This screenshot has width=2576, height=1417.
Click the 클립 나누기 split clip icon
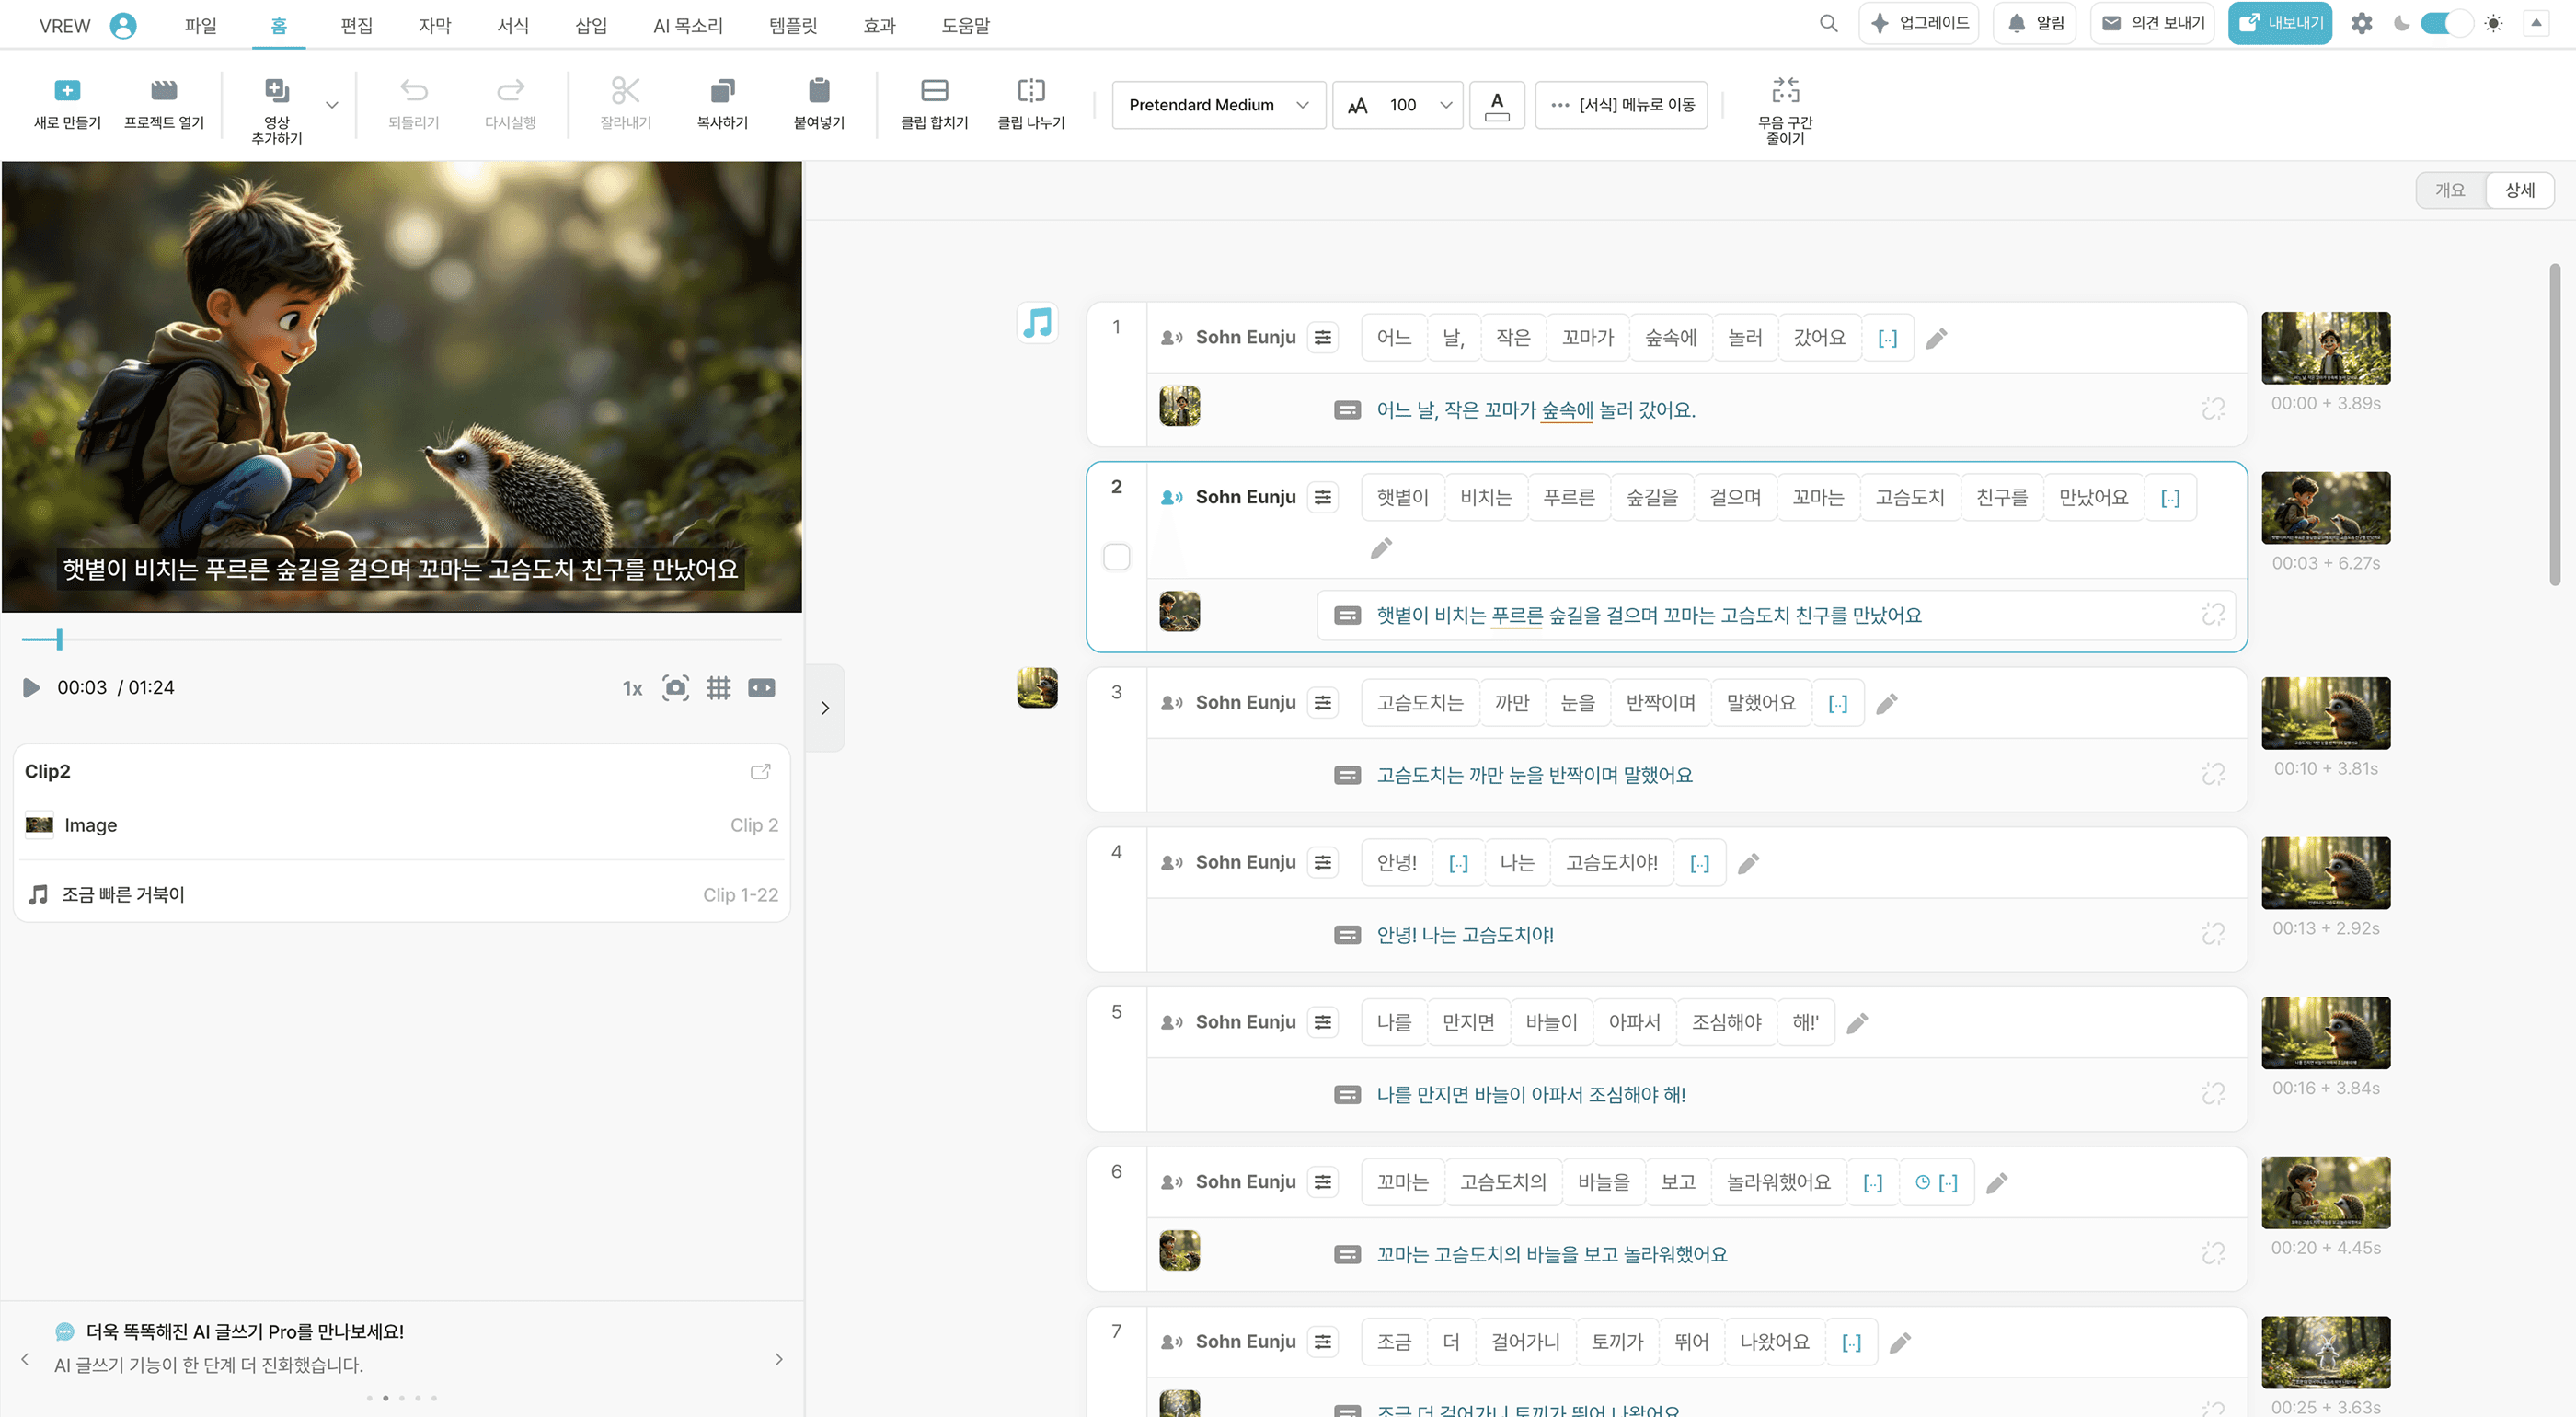(1030, 91)
